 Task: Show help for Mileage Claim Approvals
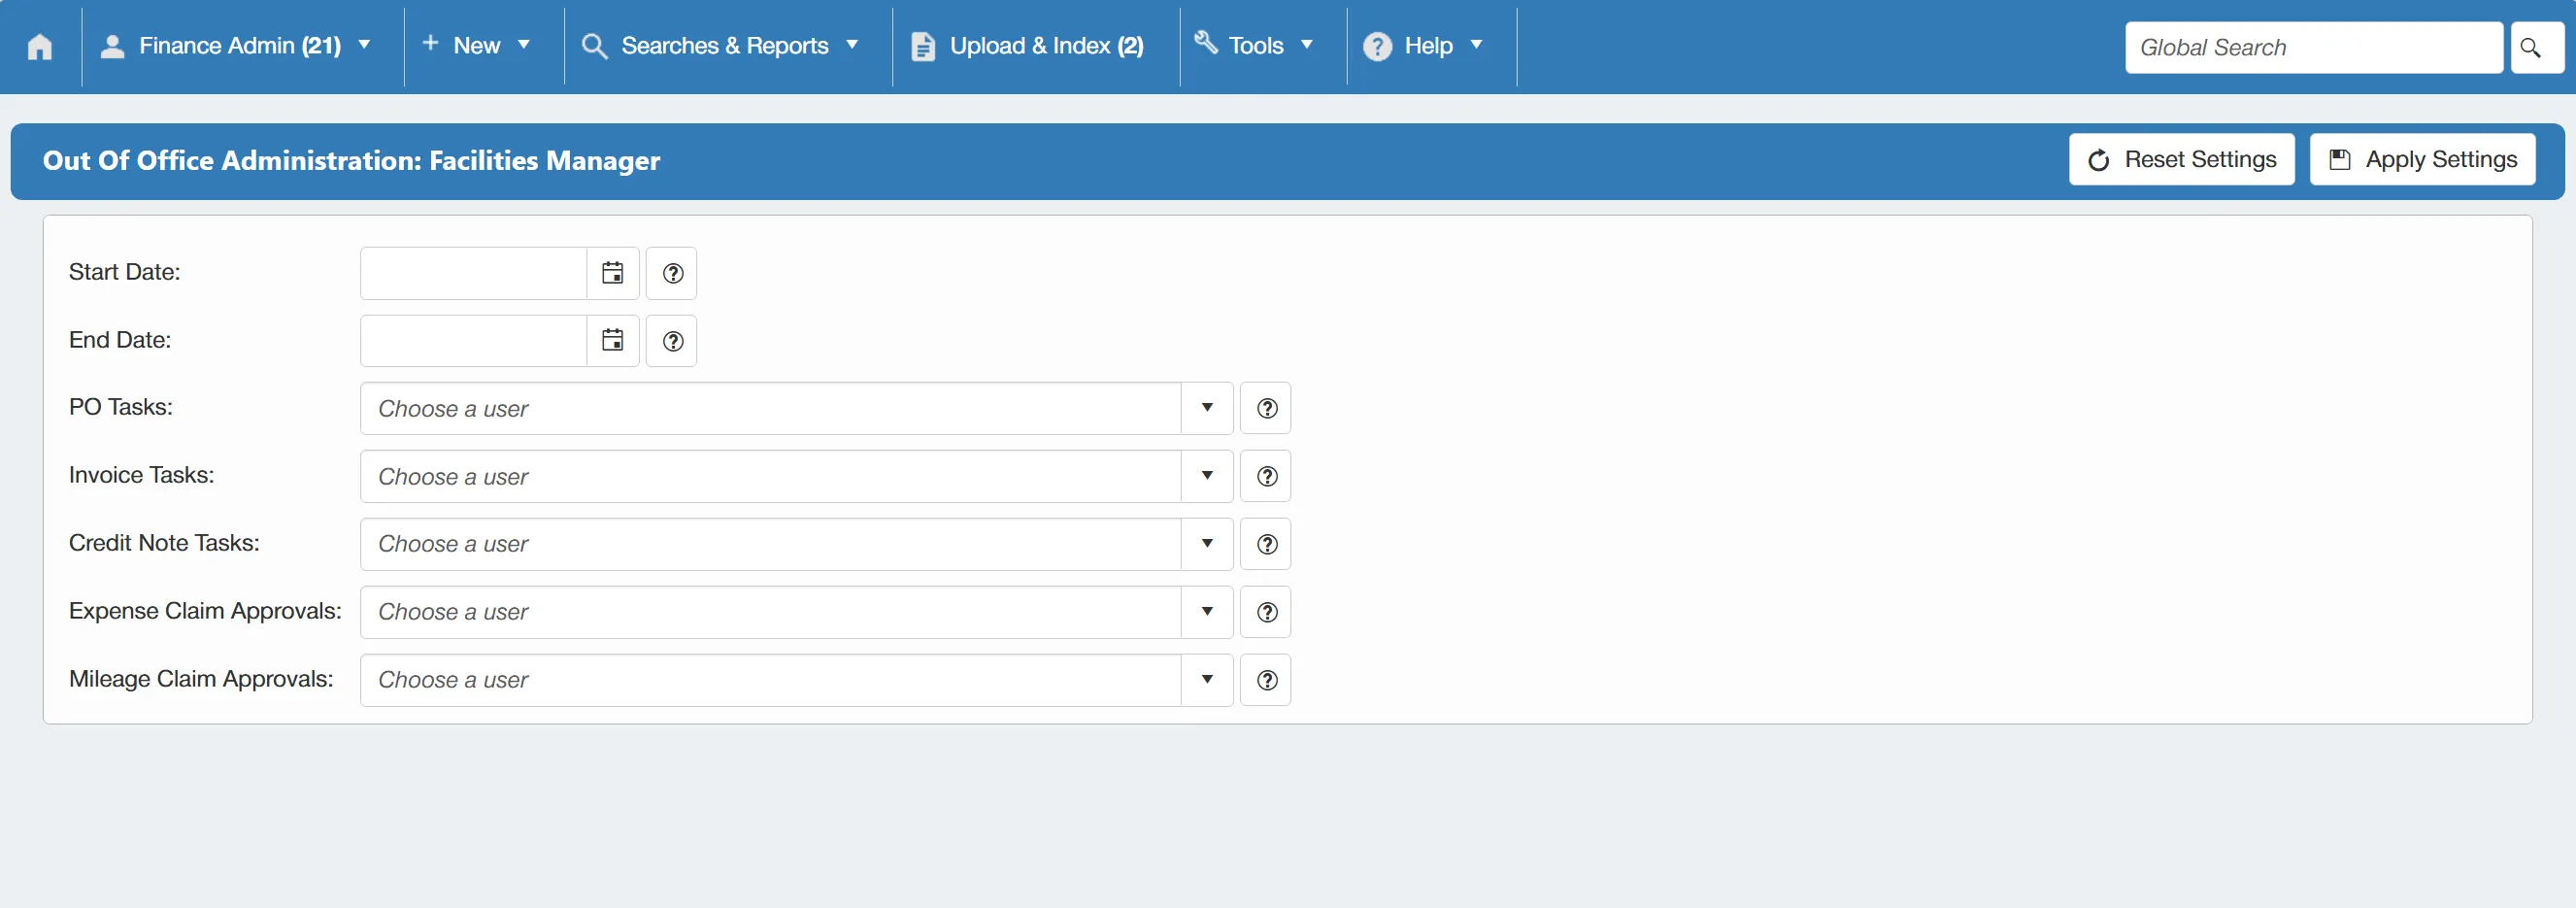pos(1266,680)
